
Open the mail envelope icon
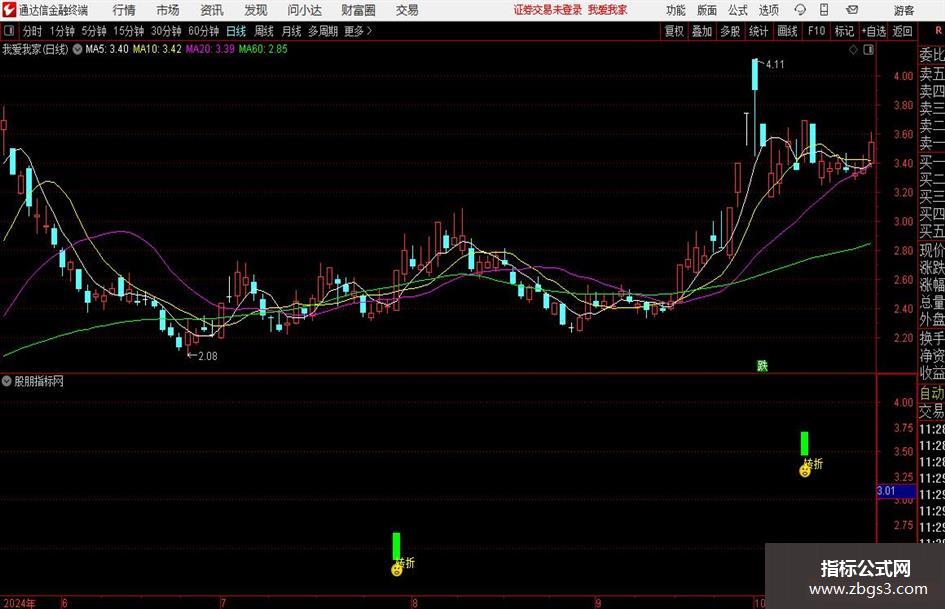click(852, 10)
